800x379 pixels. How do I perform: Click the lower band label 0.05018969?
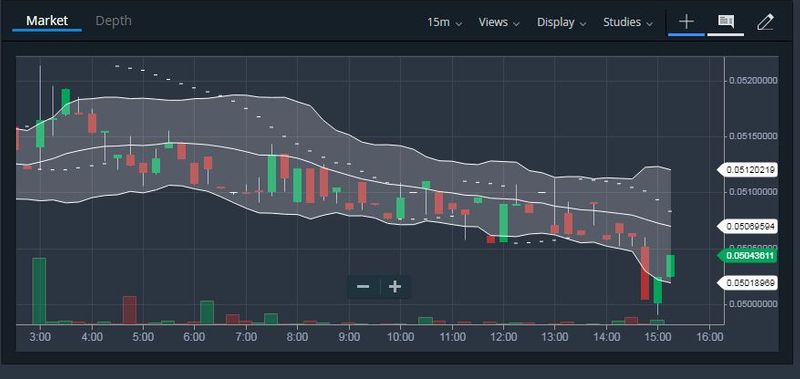[747, 283]
